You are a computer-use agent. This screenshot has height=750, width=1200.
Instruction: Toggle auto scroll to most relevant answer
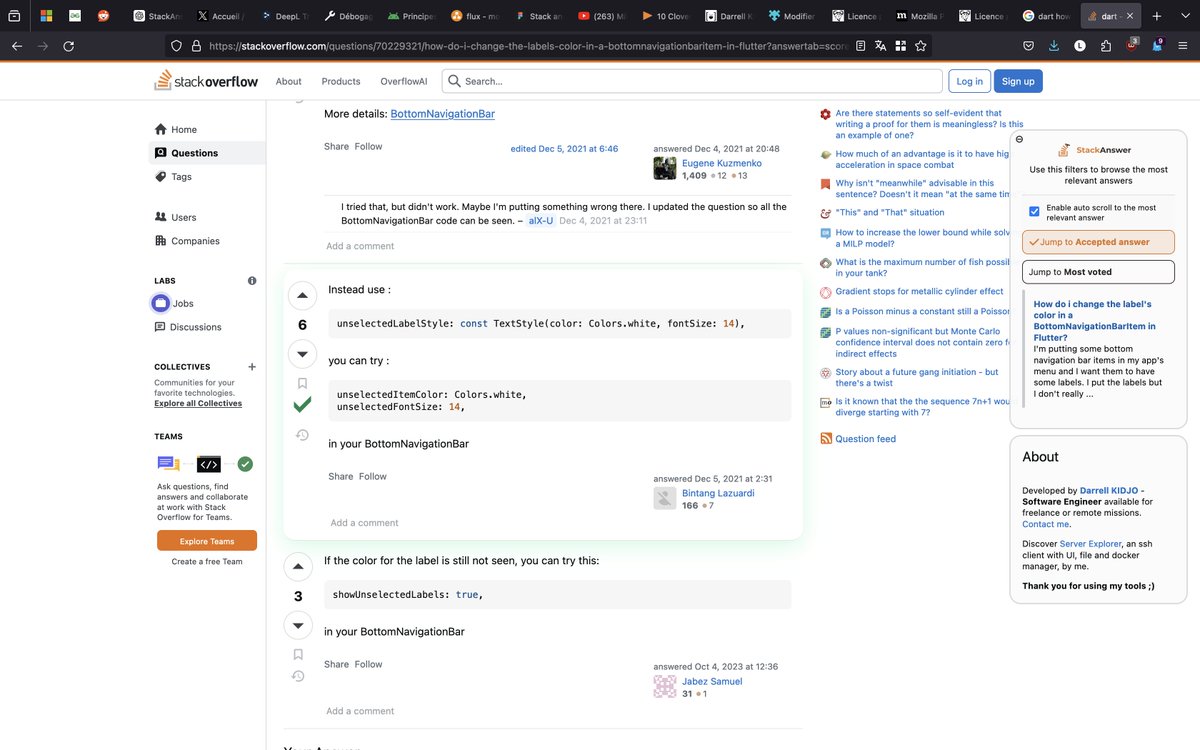click(1035, 212)
